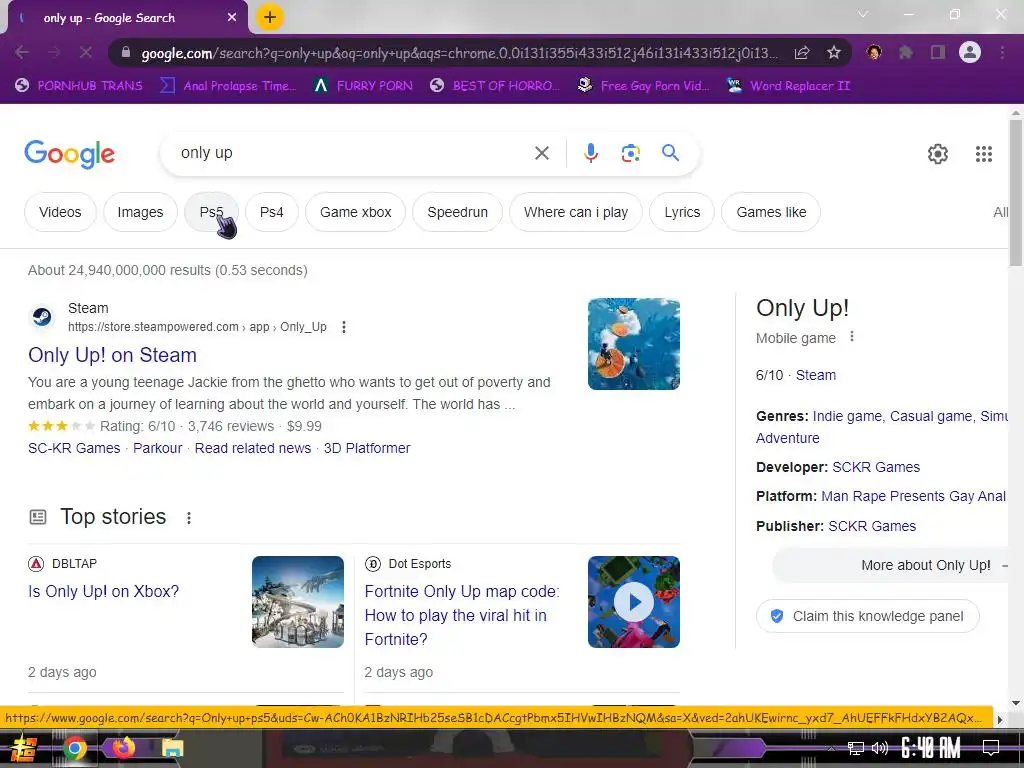Search by image with the camera lens icon

pyautogui.click(x=630, y=153)
